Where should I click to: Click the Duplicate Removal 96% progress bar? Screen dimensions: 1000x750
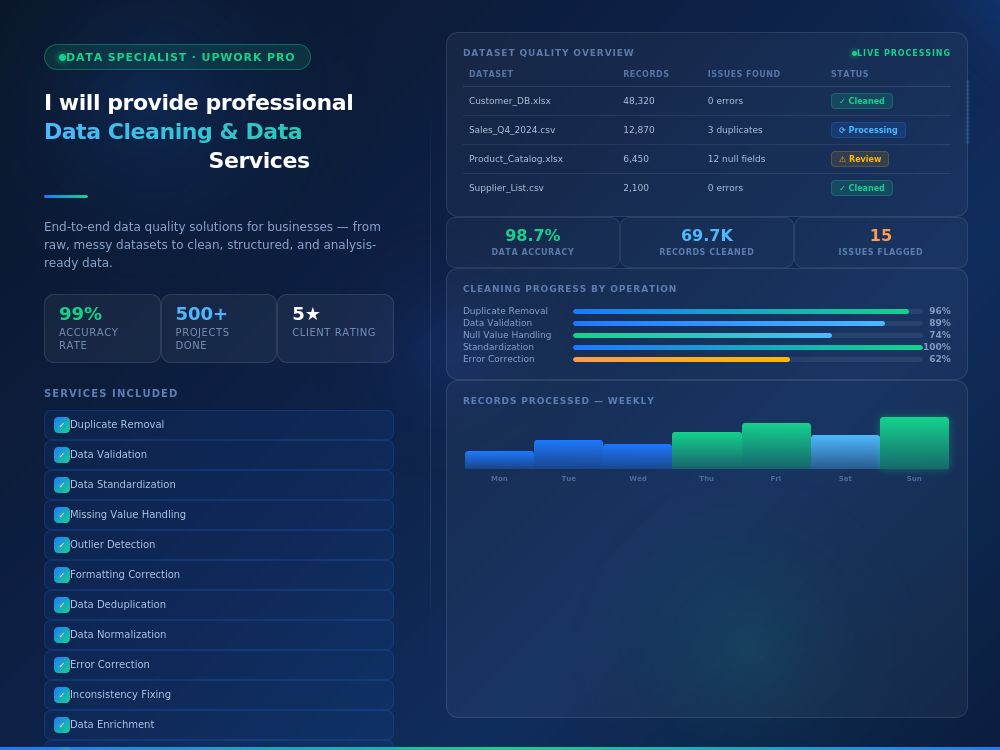[747, 311]
